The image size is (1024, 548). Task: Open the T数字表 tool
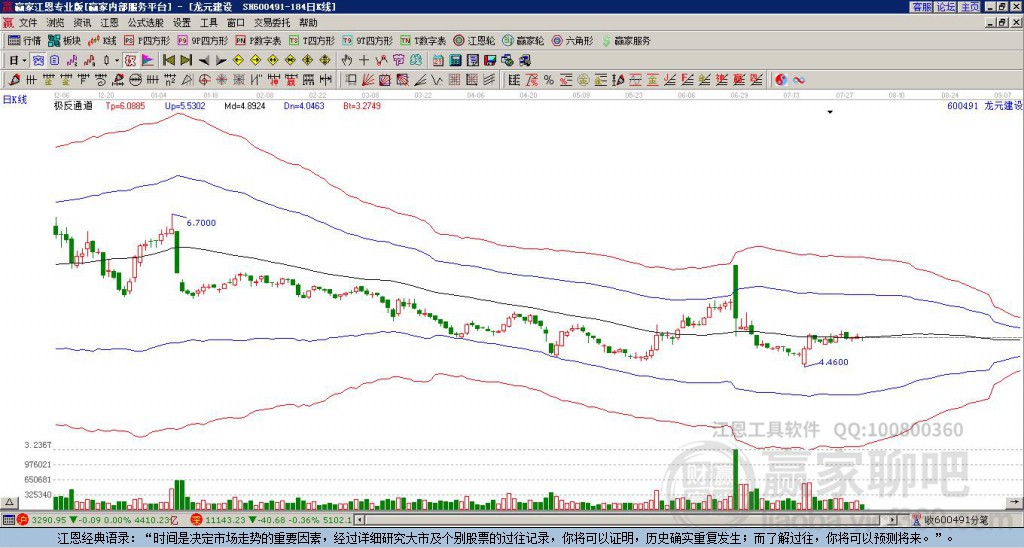pos(423,40)
